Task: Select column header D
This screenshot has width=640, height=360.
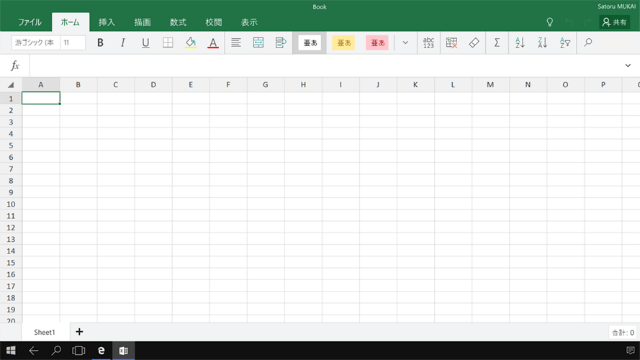Action: tap(153, 85)
